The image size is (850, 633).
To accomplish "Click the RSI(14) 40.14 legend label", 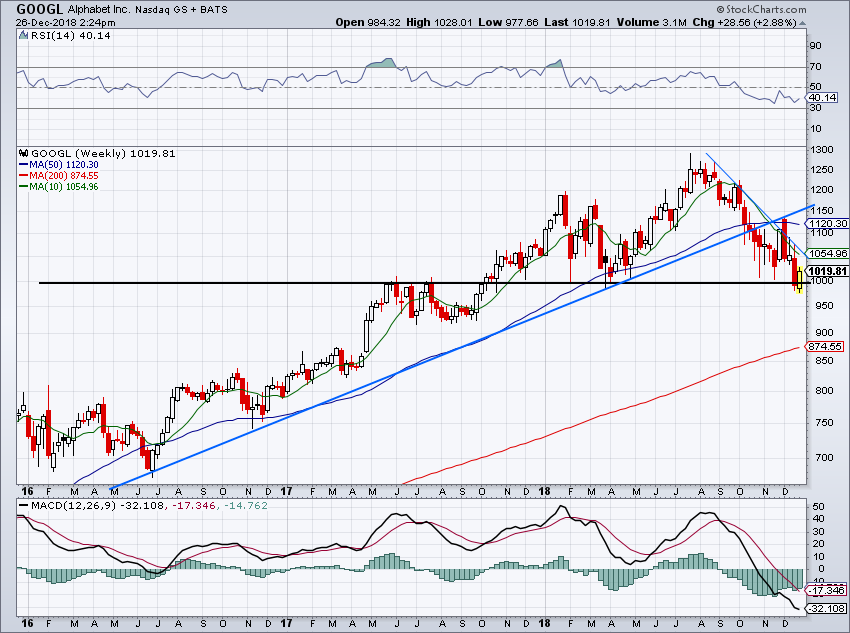I will tap(70, 36).
